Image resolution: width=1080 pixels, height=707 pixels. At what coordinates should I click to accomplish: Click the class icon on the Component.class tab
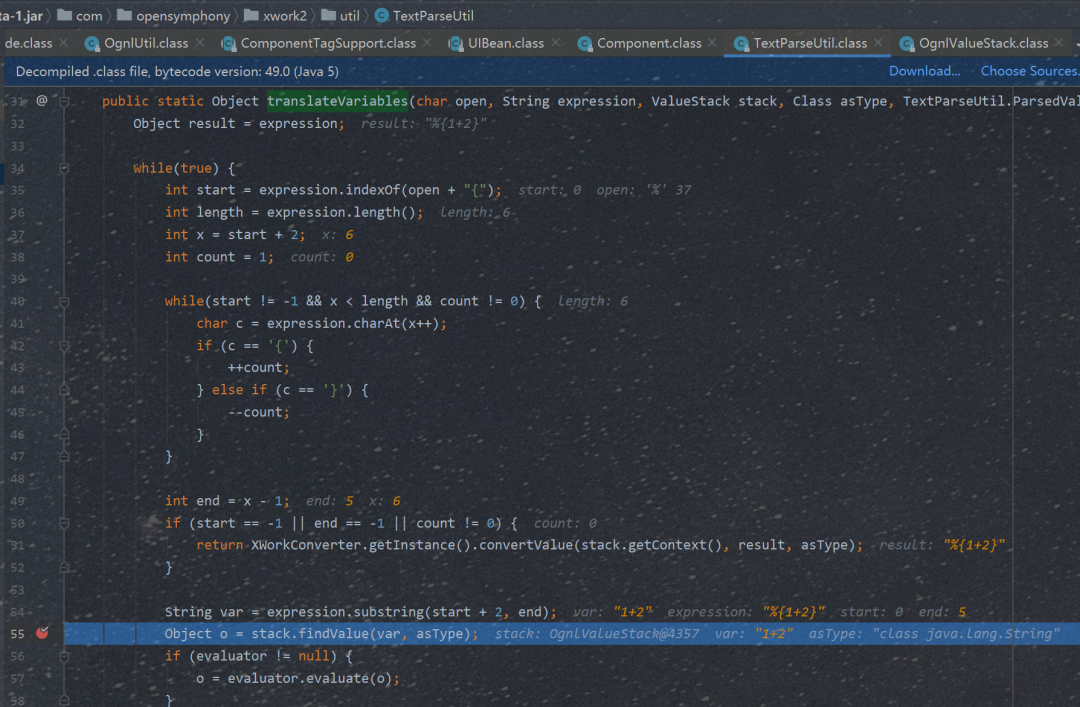click(584, 43)
